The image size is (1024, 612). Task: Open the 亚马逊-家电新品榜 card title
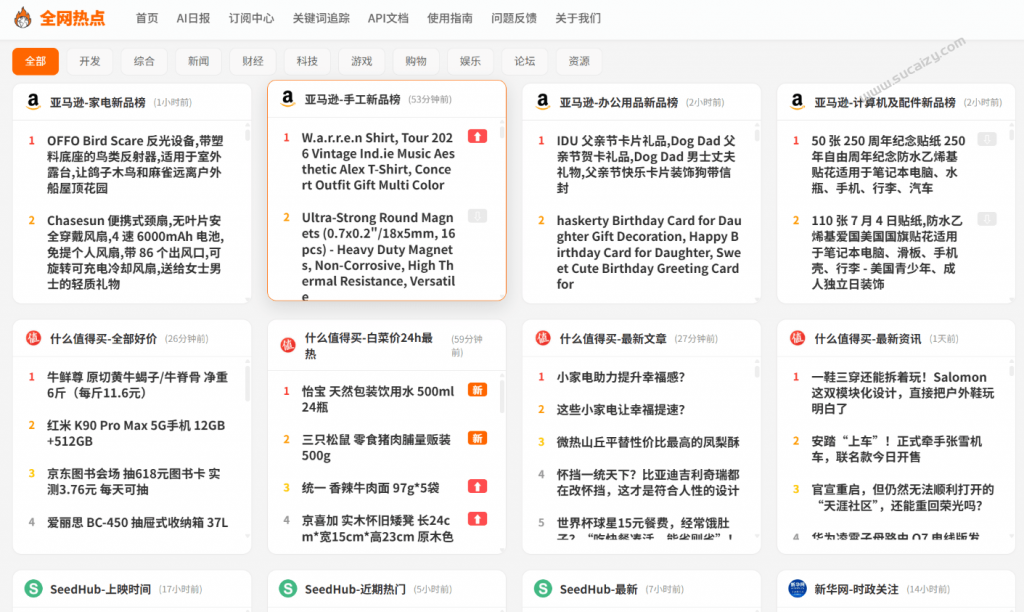(x=97, y=103)
